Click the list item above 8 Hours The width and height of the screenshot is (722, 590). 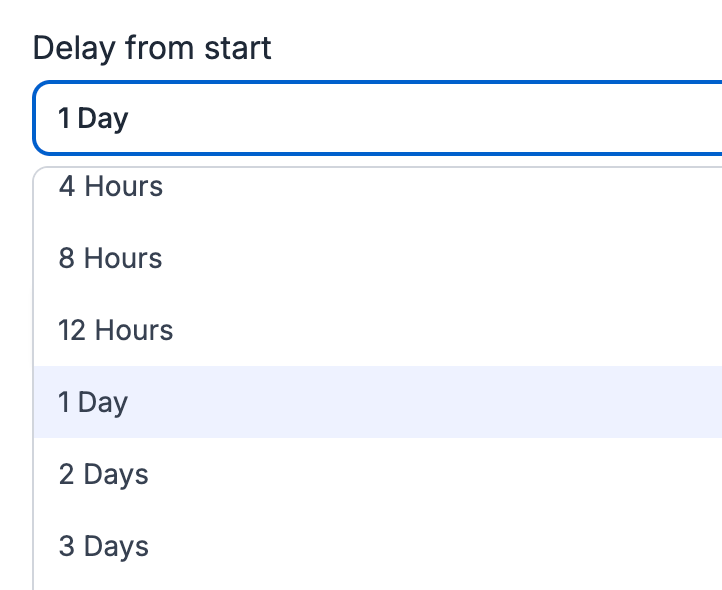(378, 187)
